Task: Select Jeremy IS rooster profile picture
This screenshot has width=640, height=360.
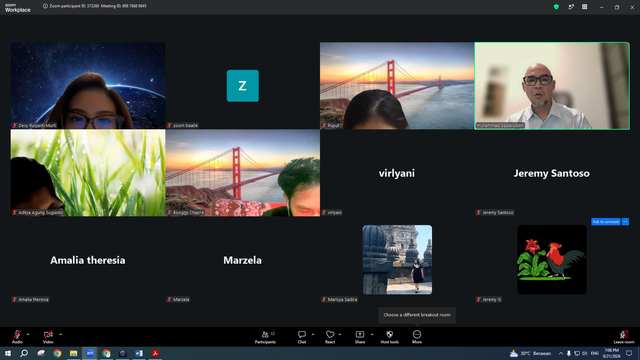Action: [552, 260]
